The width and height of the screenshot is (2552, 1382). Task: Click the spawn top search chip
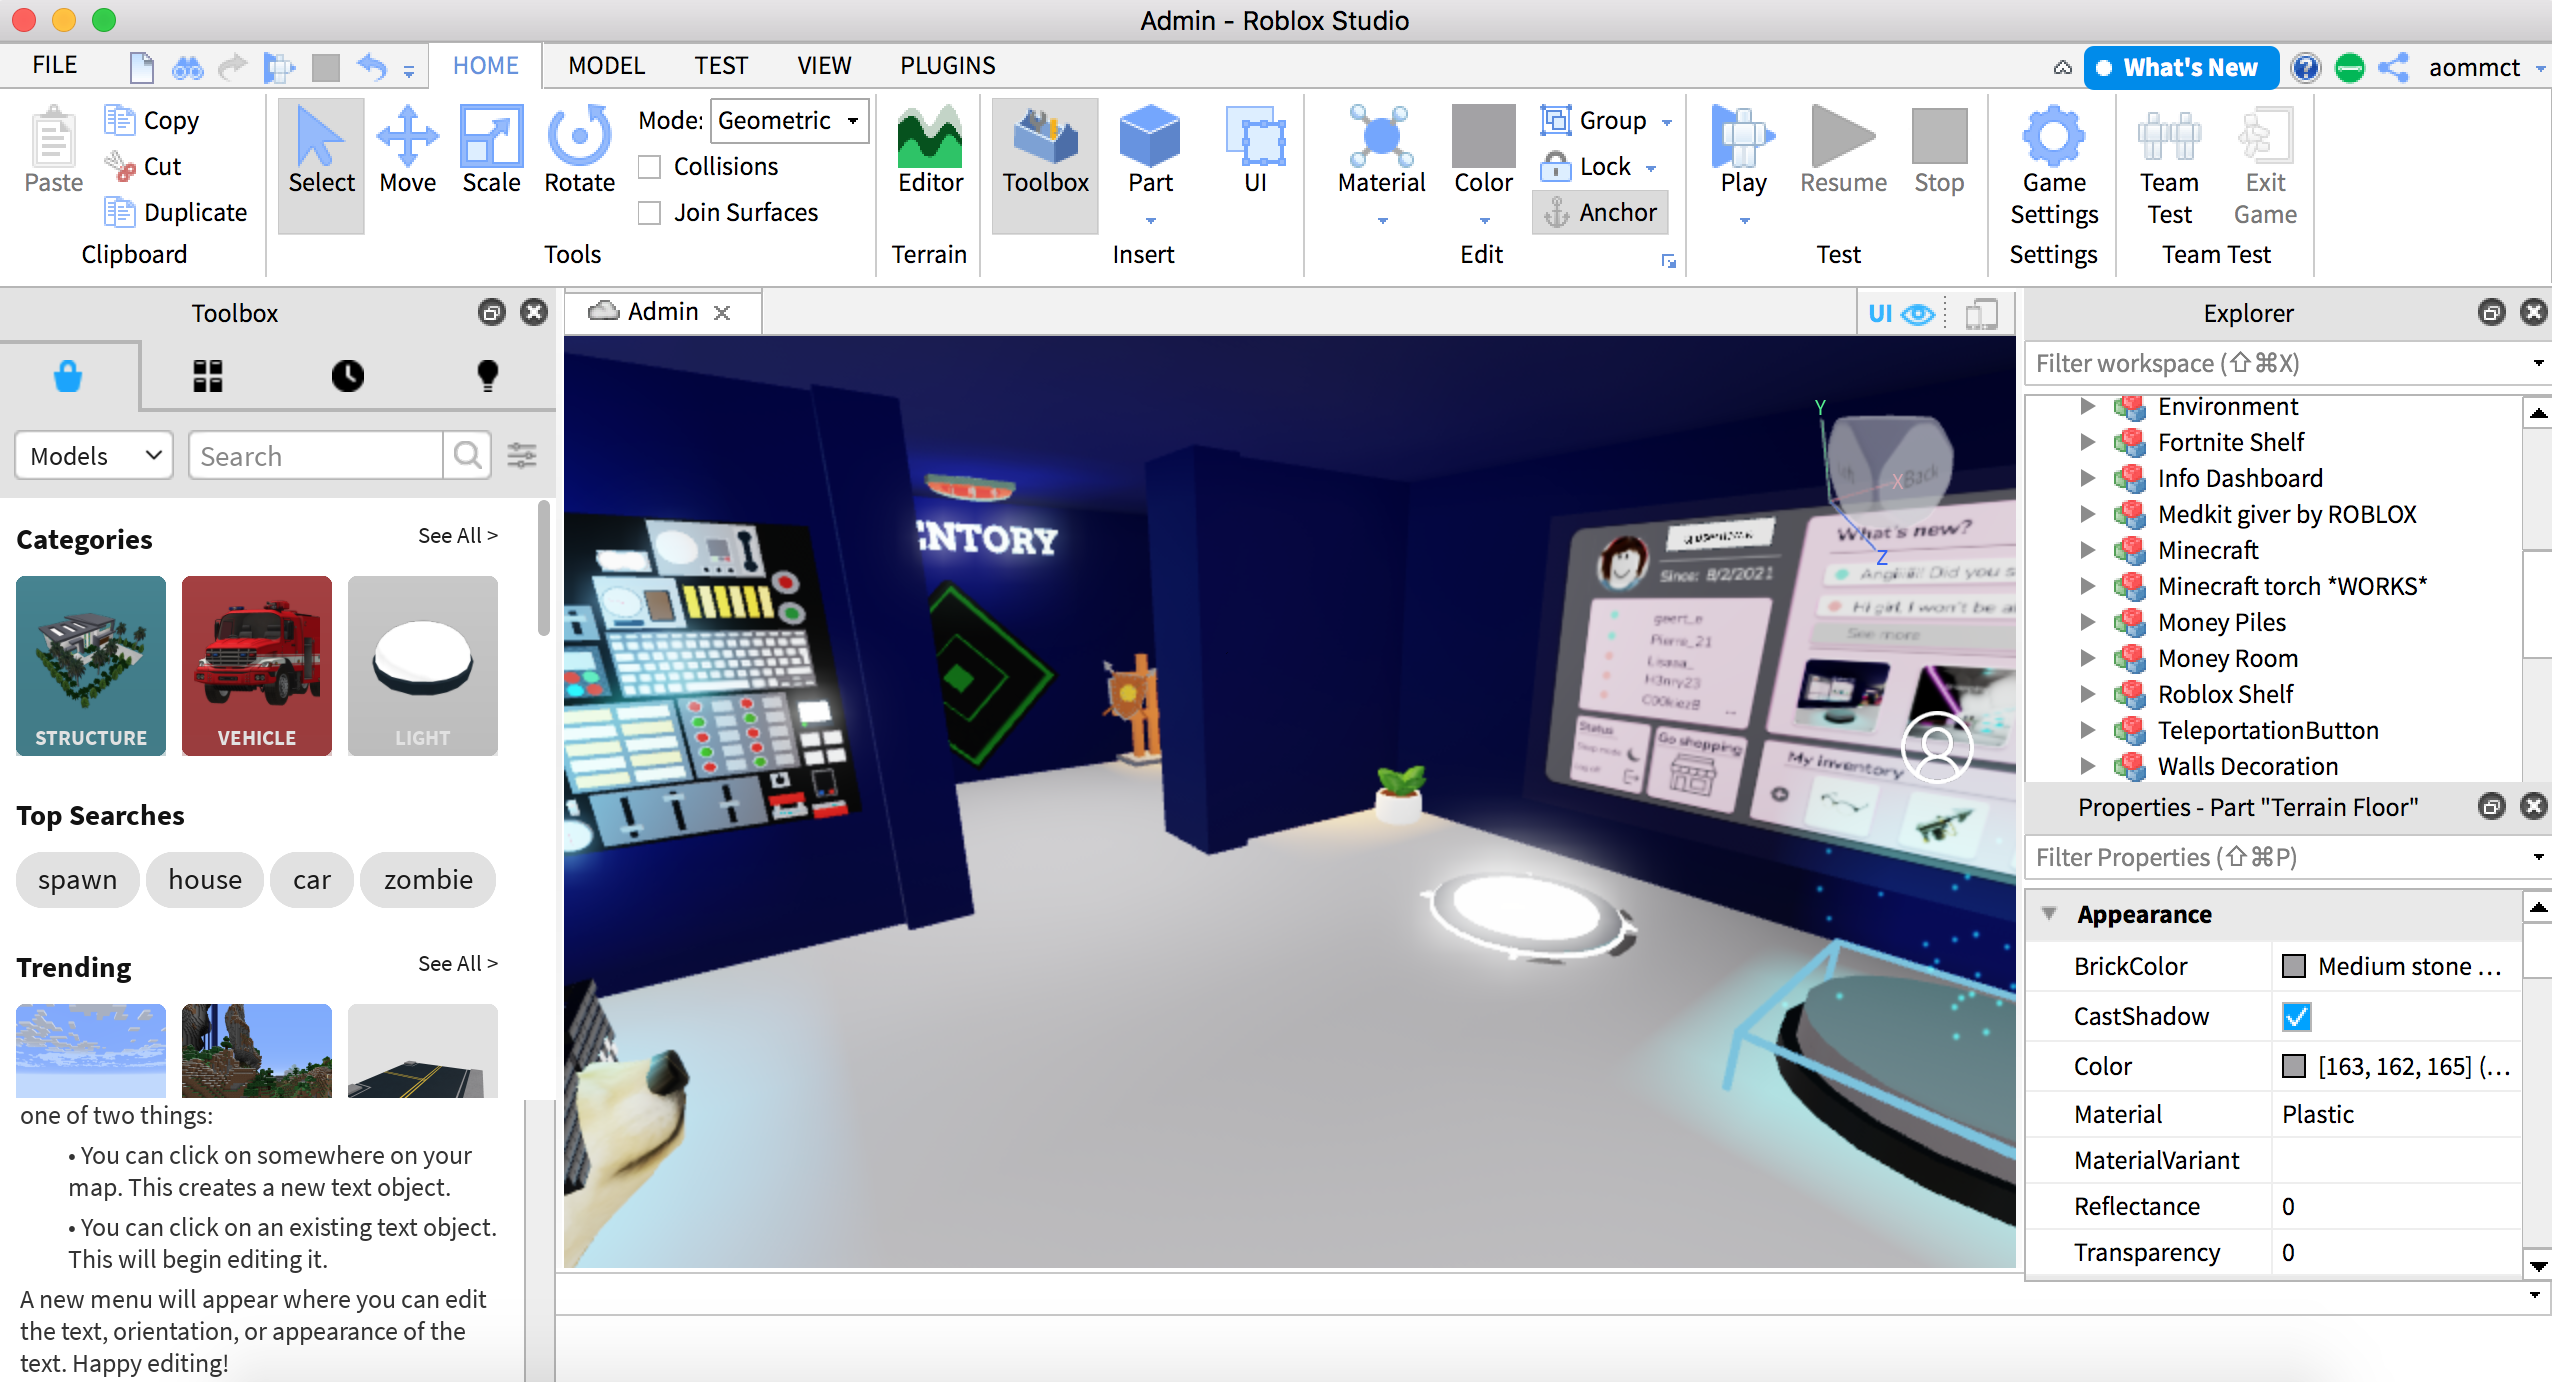pos(77,880)
